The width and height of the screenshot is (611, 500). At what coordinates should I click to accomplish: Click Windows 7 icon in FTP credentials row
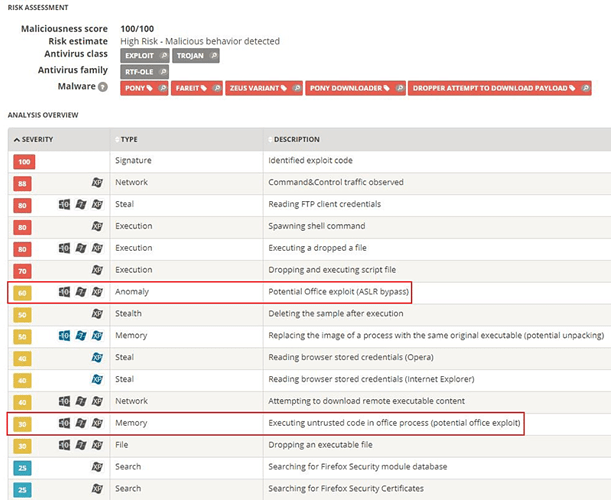(x=81, y=204)
